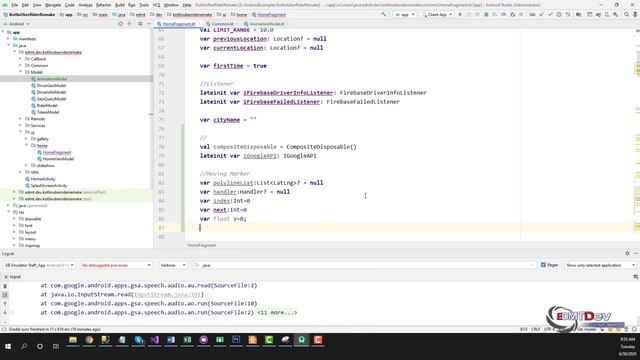This screenshot has width=640, height=360.
Task: Click the Chrome icon in the taskbar
Action: (x=89, y=340)
